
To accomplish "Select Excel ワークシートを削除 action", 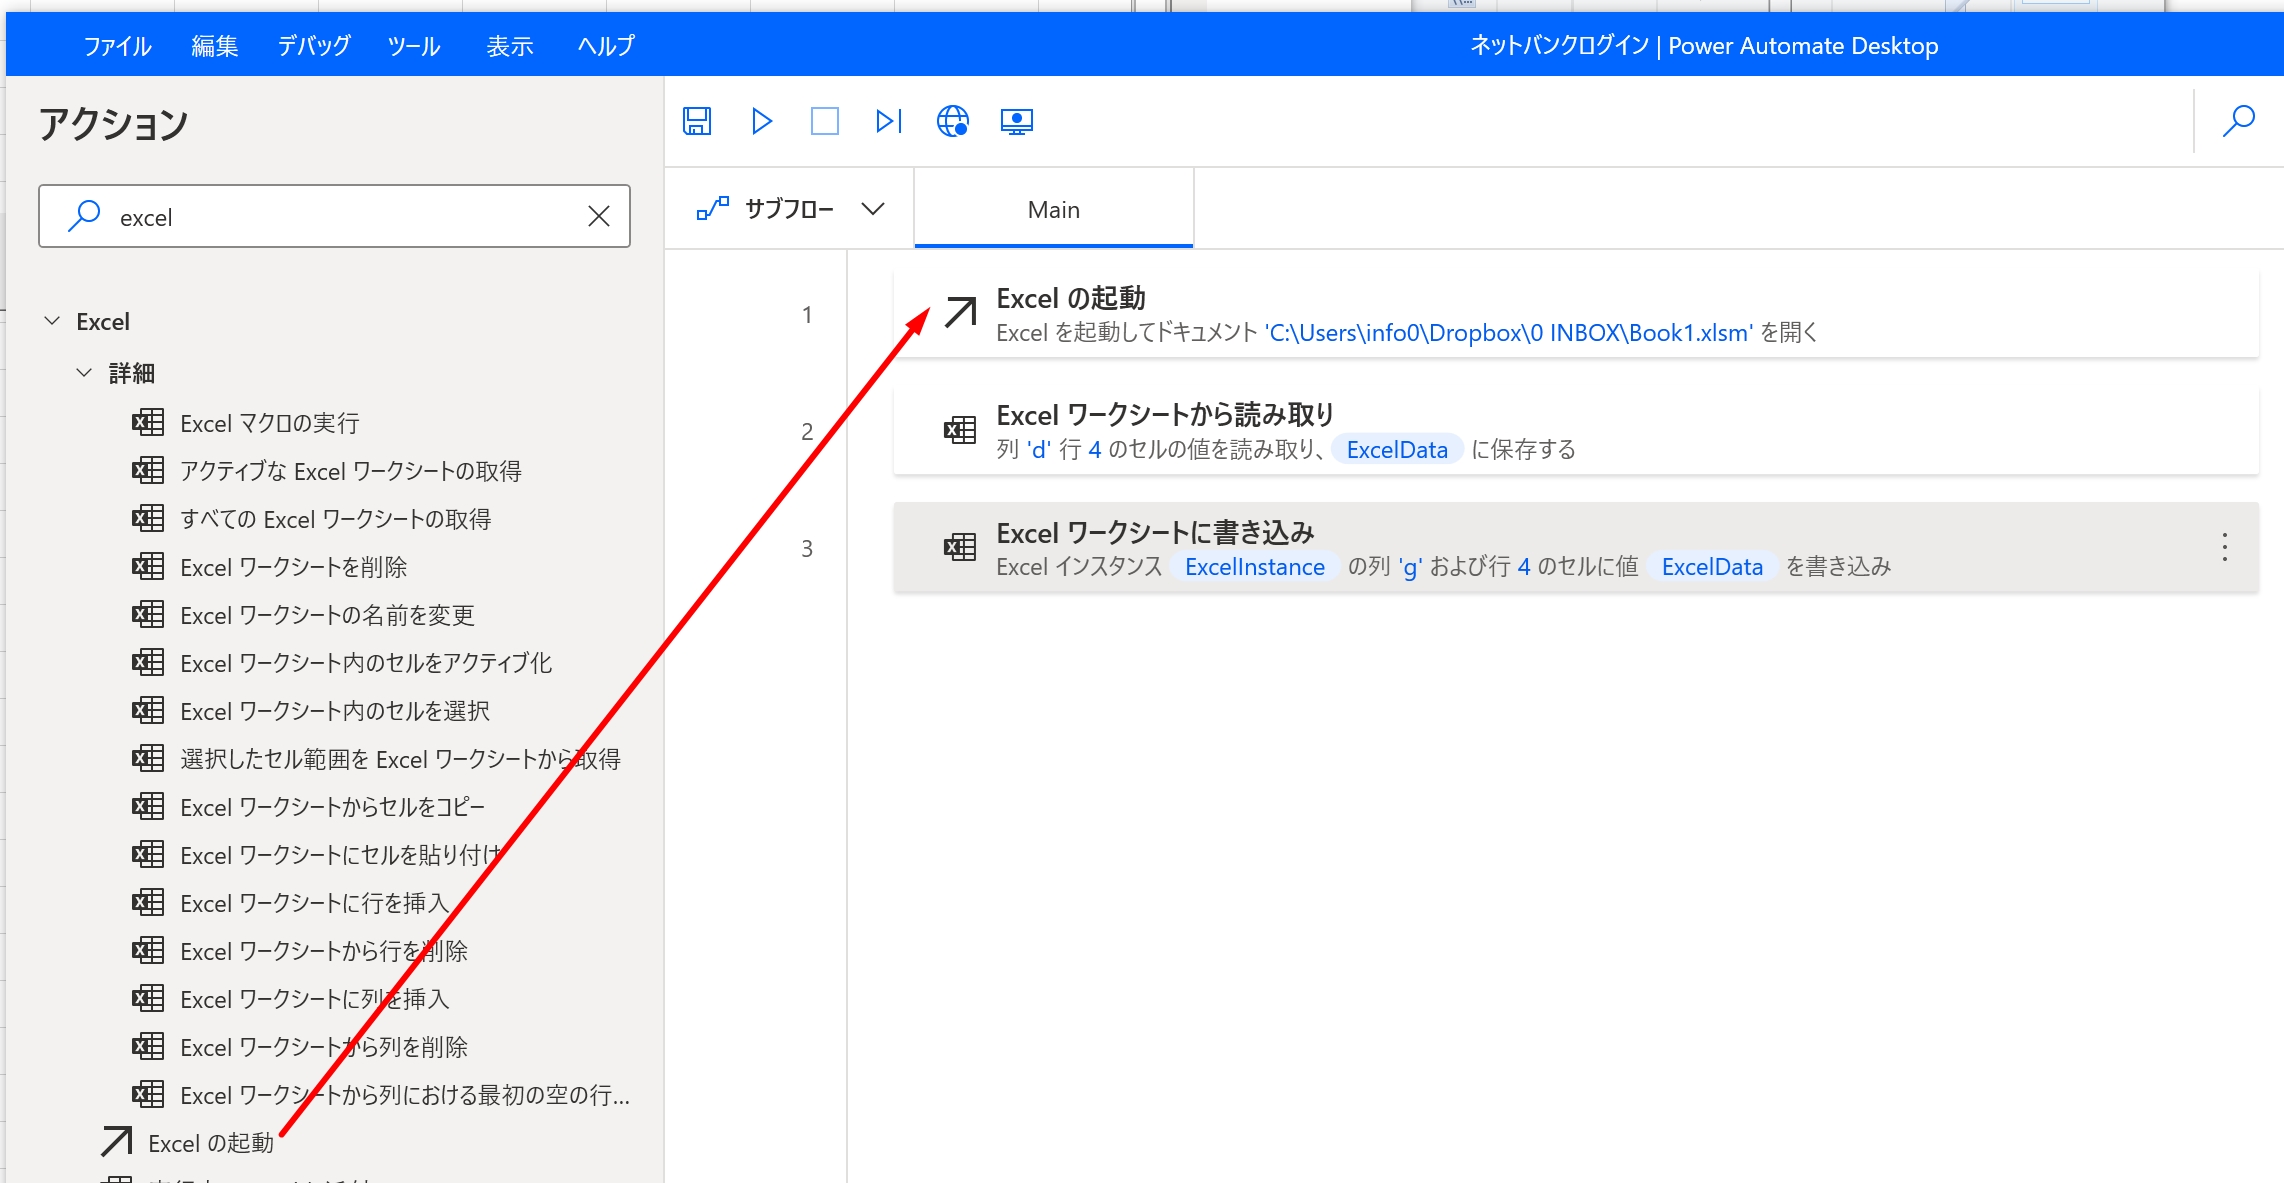I will point(293,567).
